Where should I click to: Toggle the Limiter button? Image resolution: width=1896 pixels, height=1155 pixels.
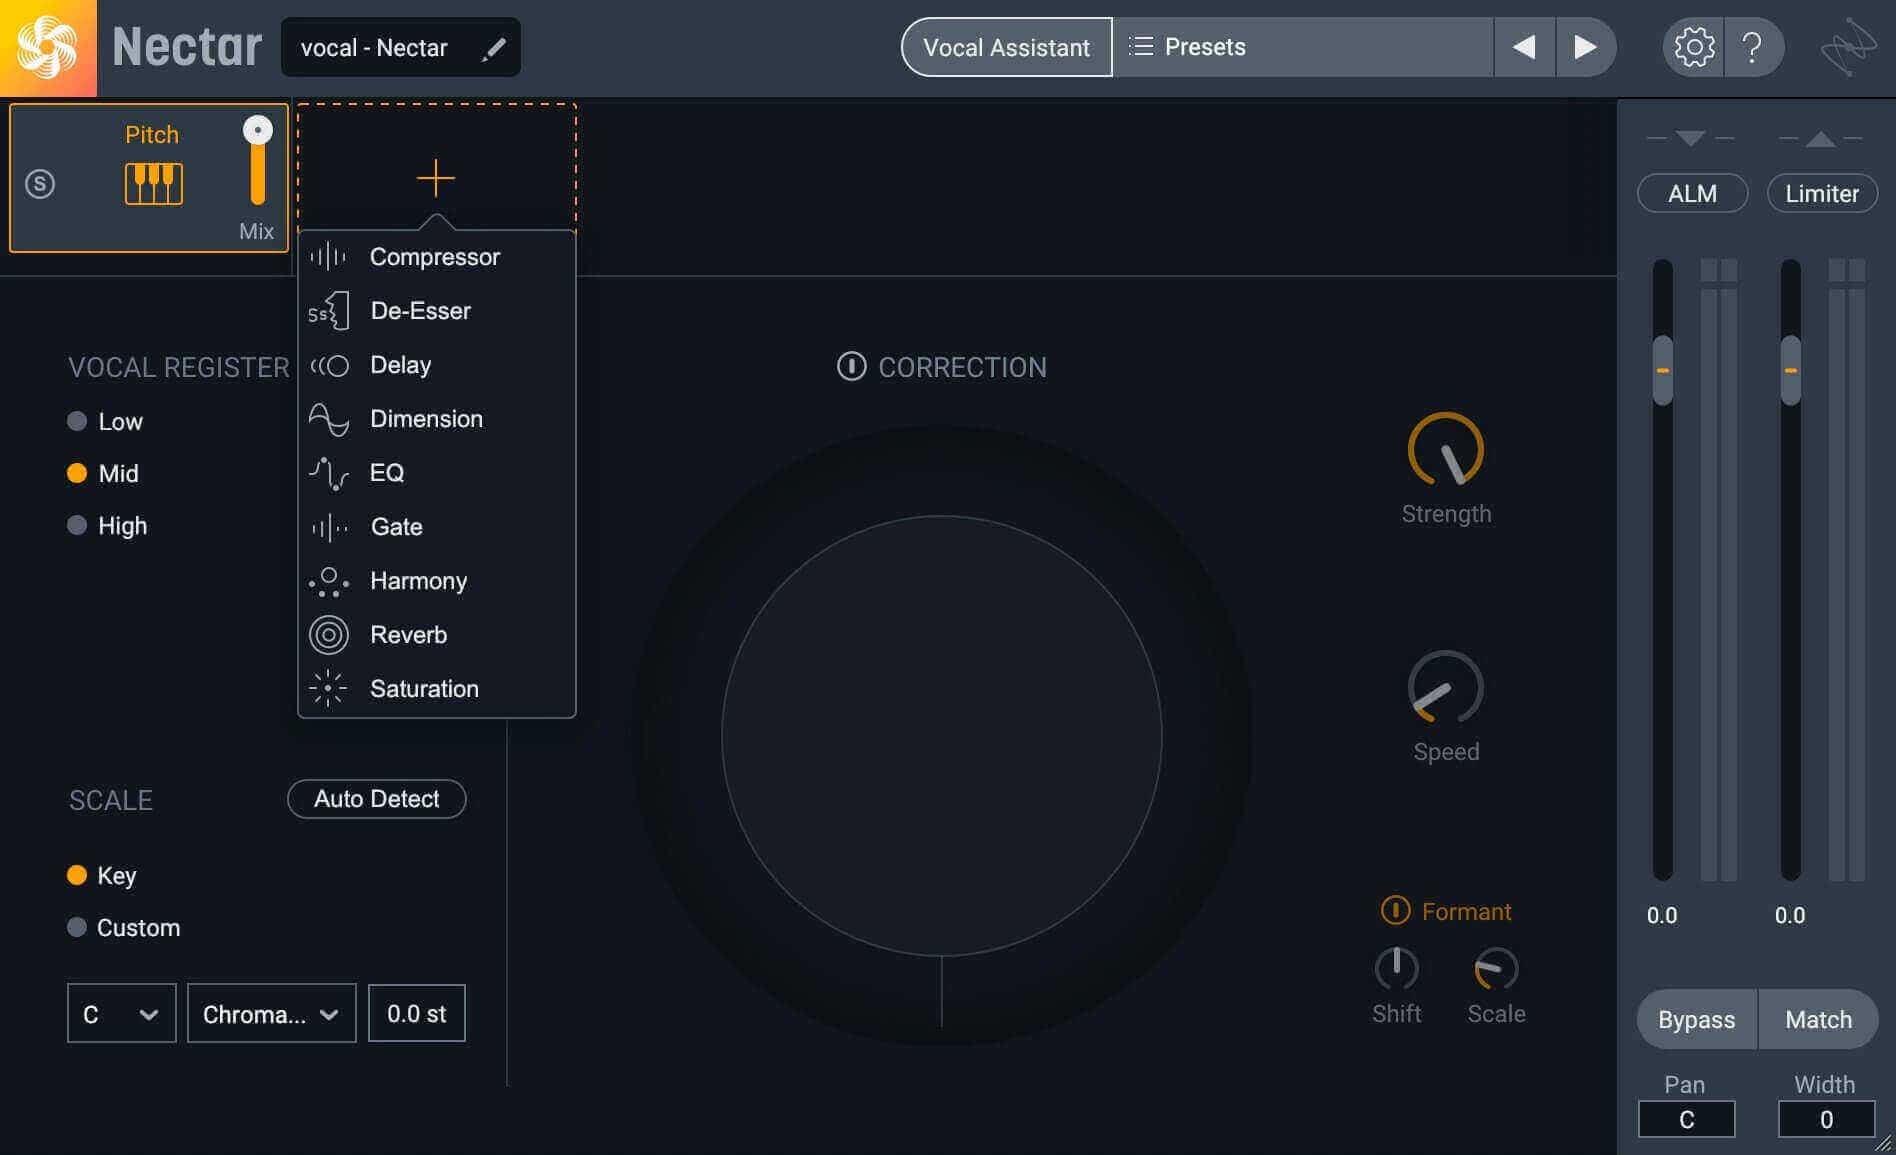click(x=1822, y=193)
